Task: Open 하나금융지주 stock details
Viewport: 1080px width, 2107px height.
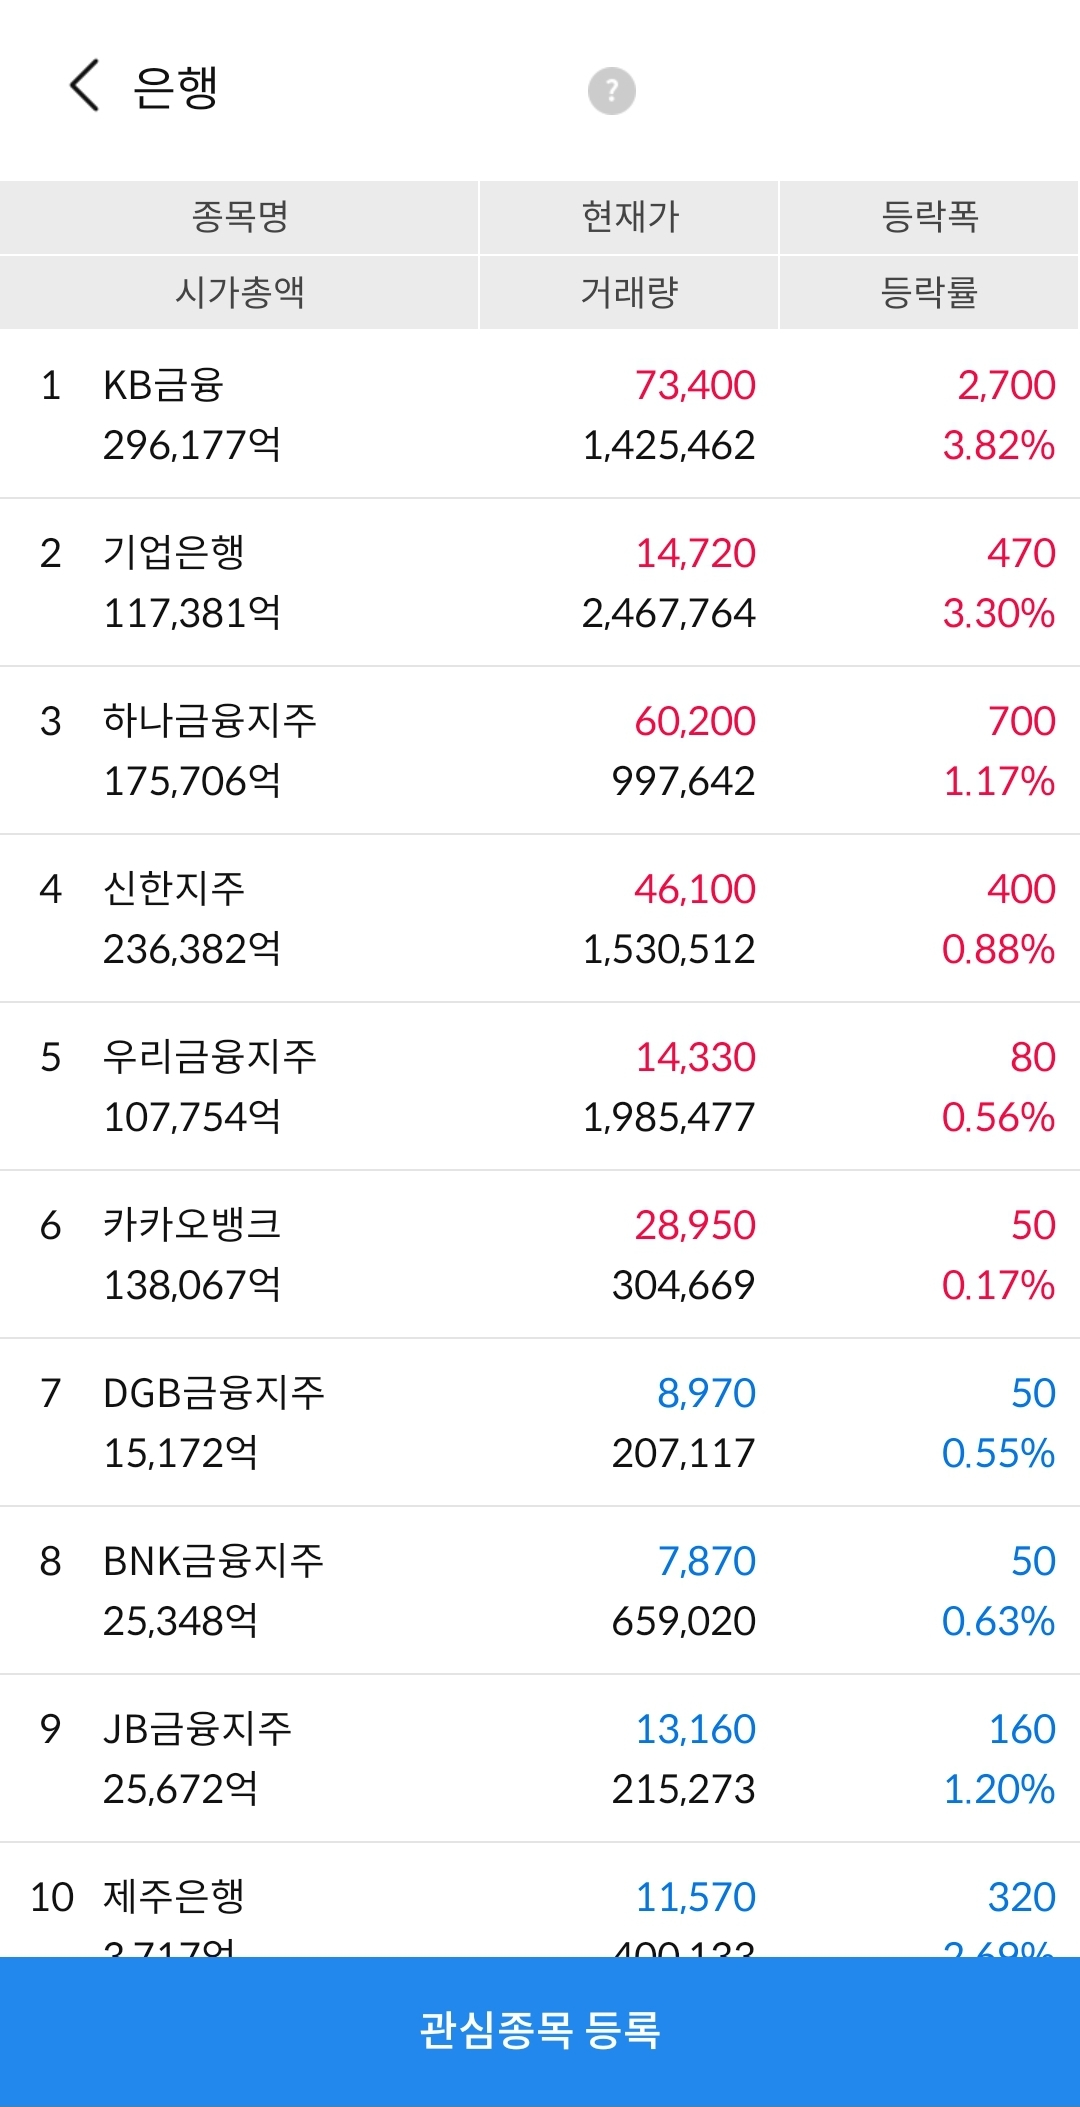Action: (540, 750)
